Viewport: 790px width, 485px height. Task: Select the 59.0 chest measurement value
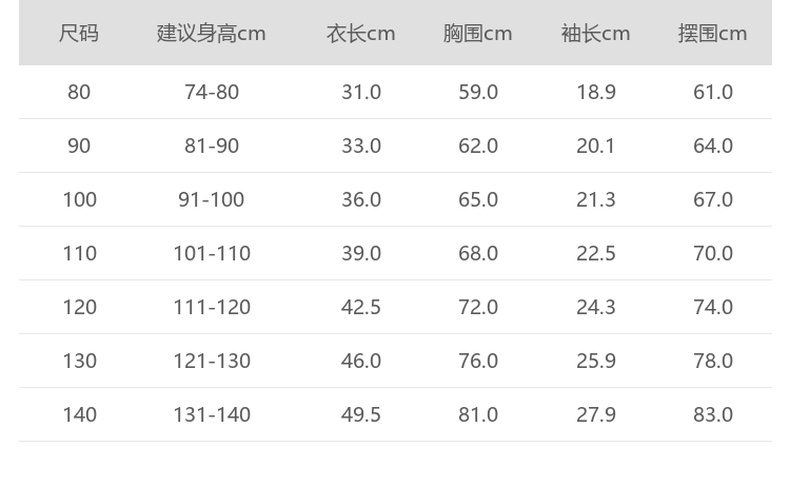[478, 92]
